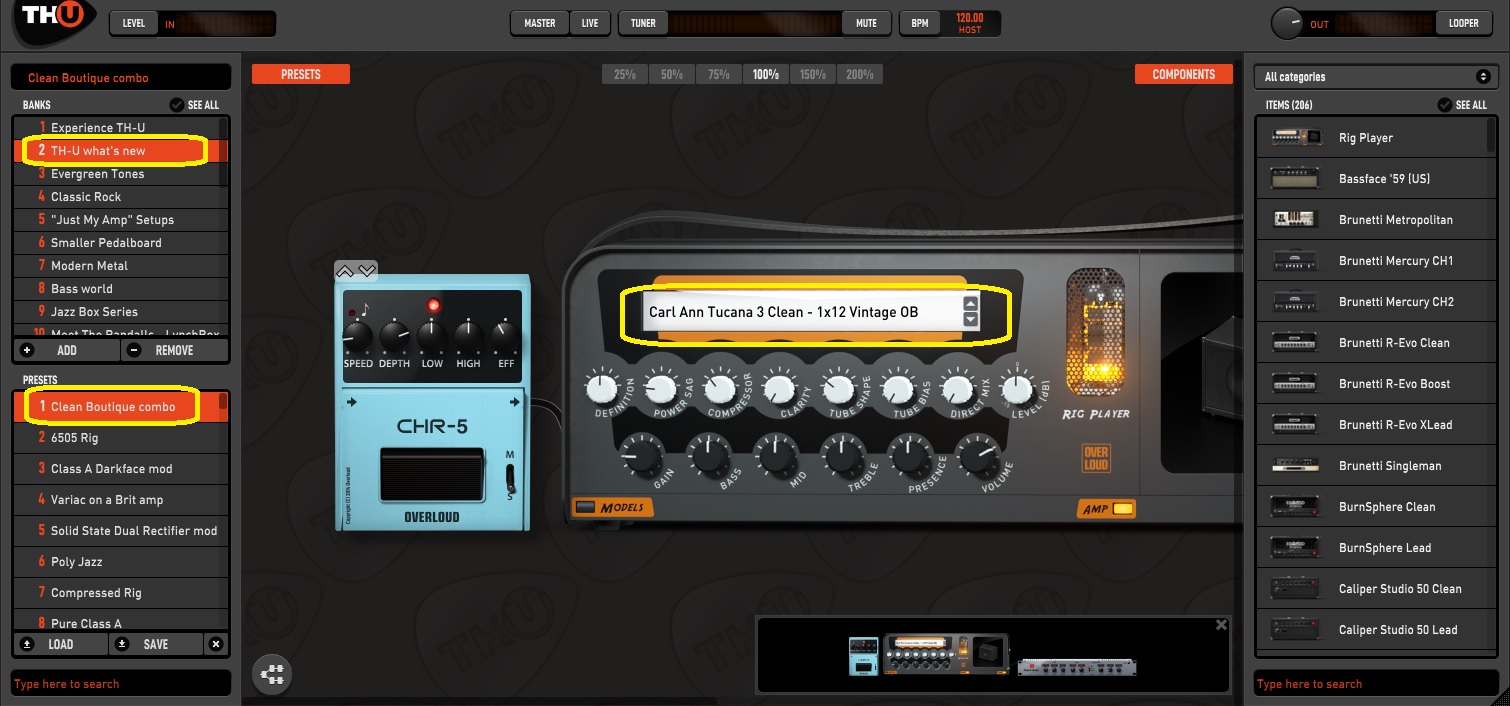This screenshot has width=1510, height=706.
Task: Set zoom to 200%
Action: pos(860,75)
